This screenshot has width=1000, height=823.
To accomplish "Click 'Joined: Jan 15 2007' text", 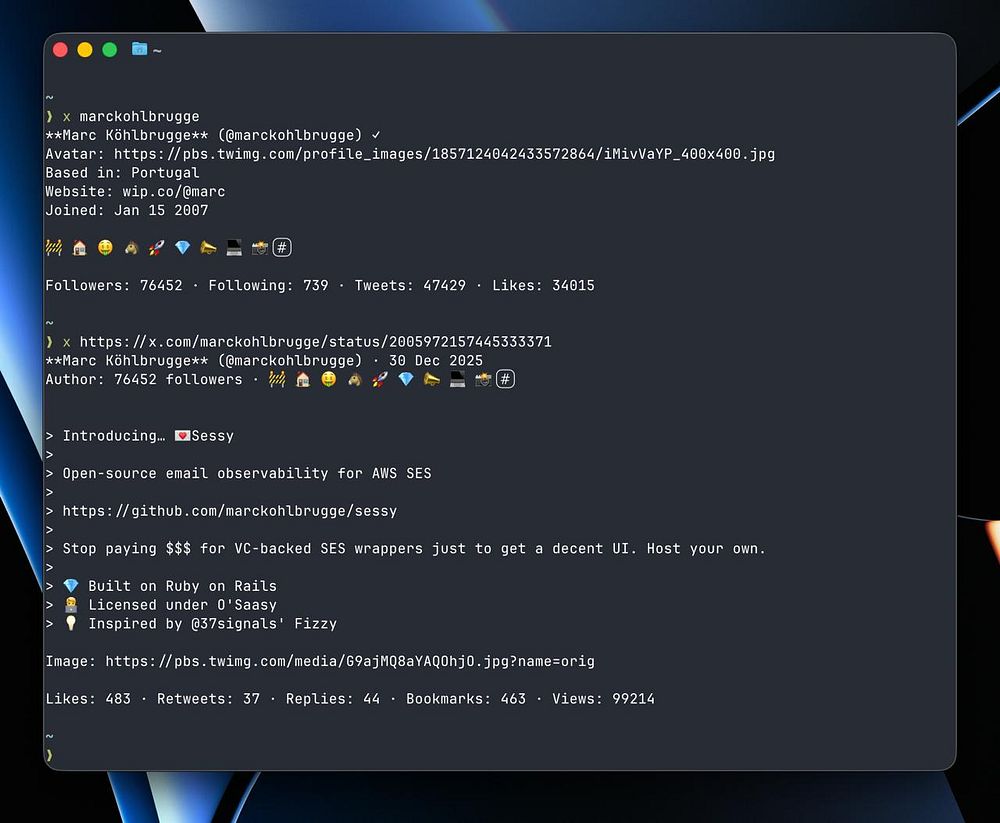I will (127, 210).
